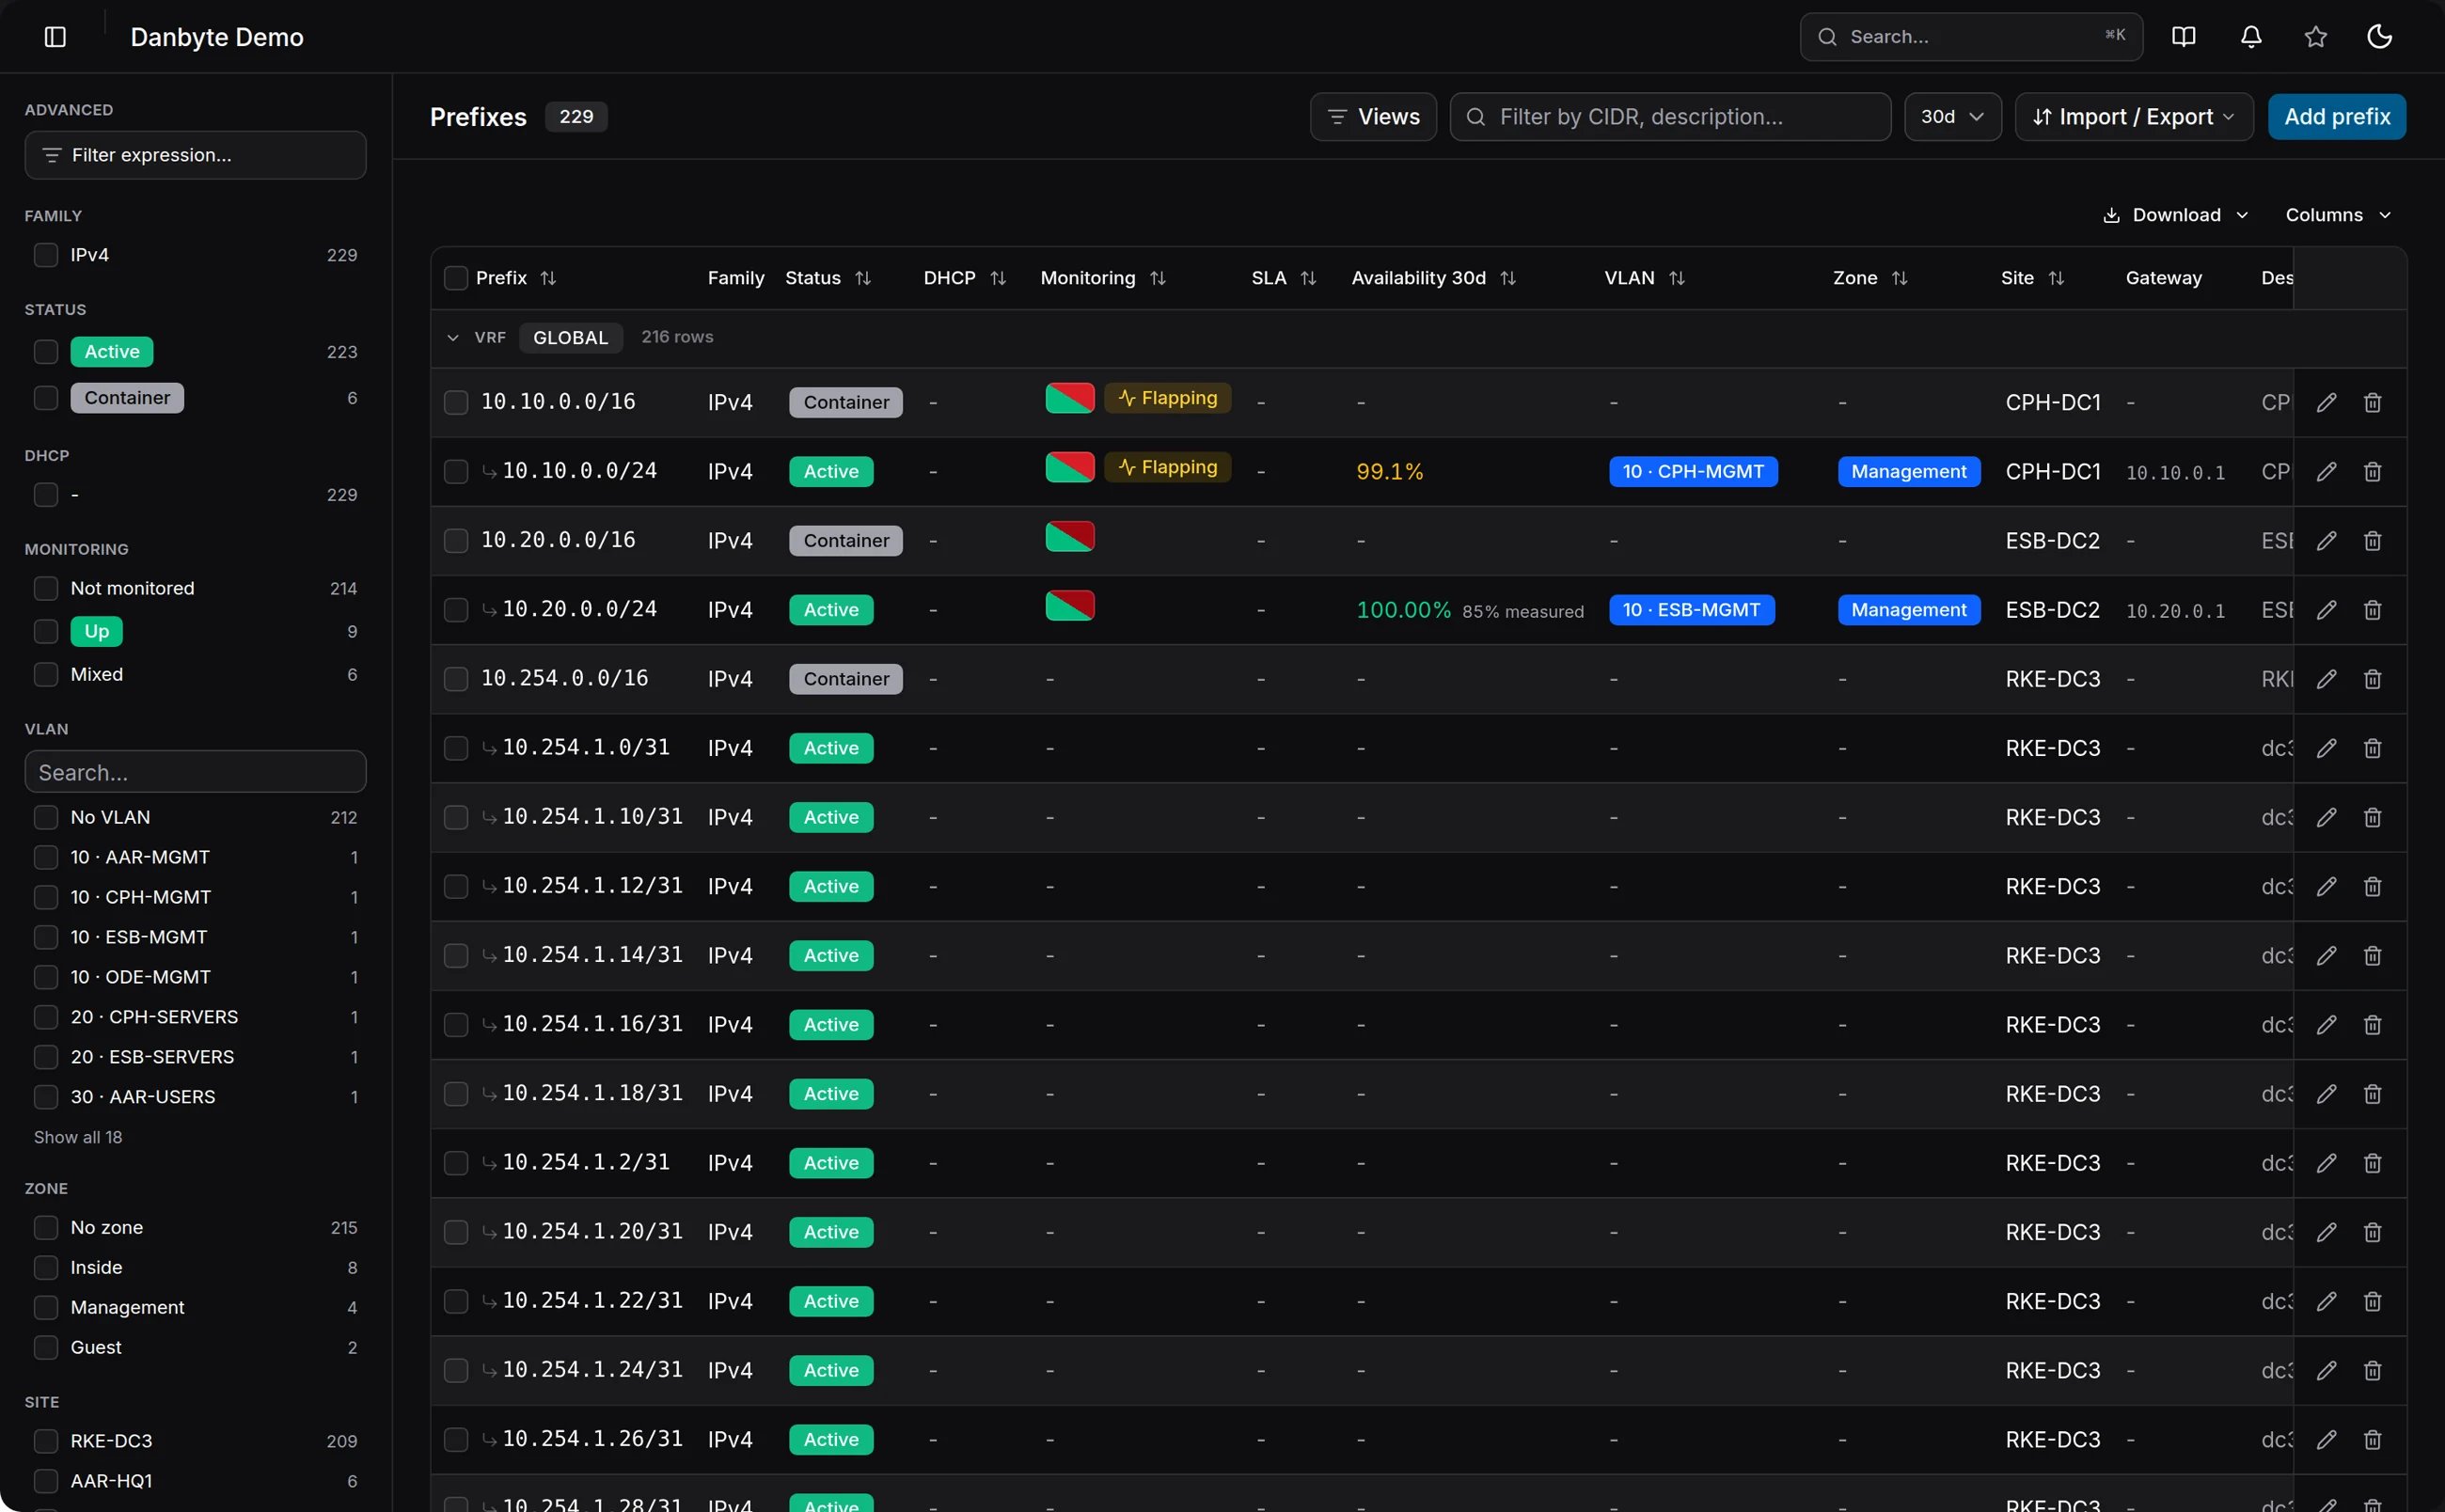Focus the Filter by CIDR input
Viewport: 2445px width, 1512px height.
[x=1670, y=117]
